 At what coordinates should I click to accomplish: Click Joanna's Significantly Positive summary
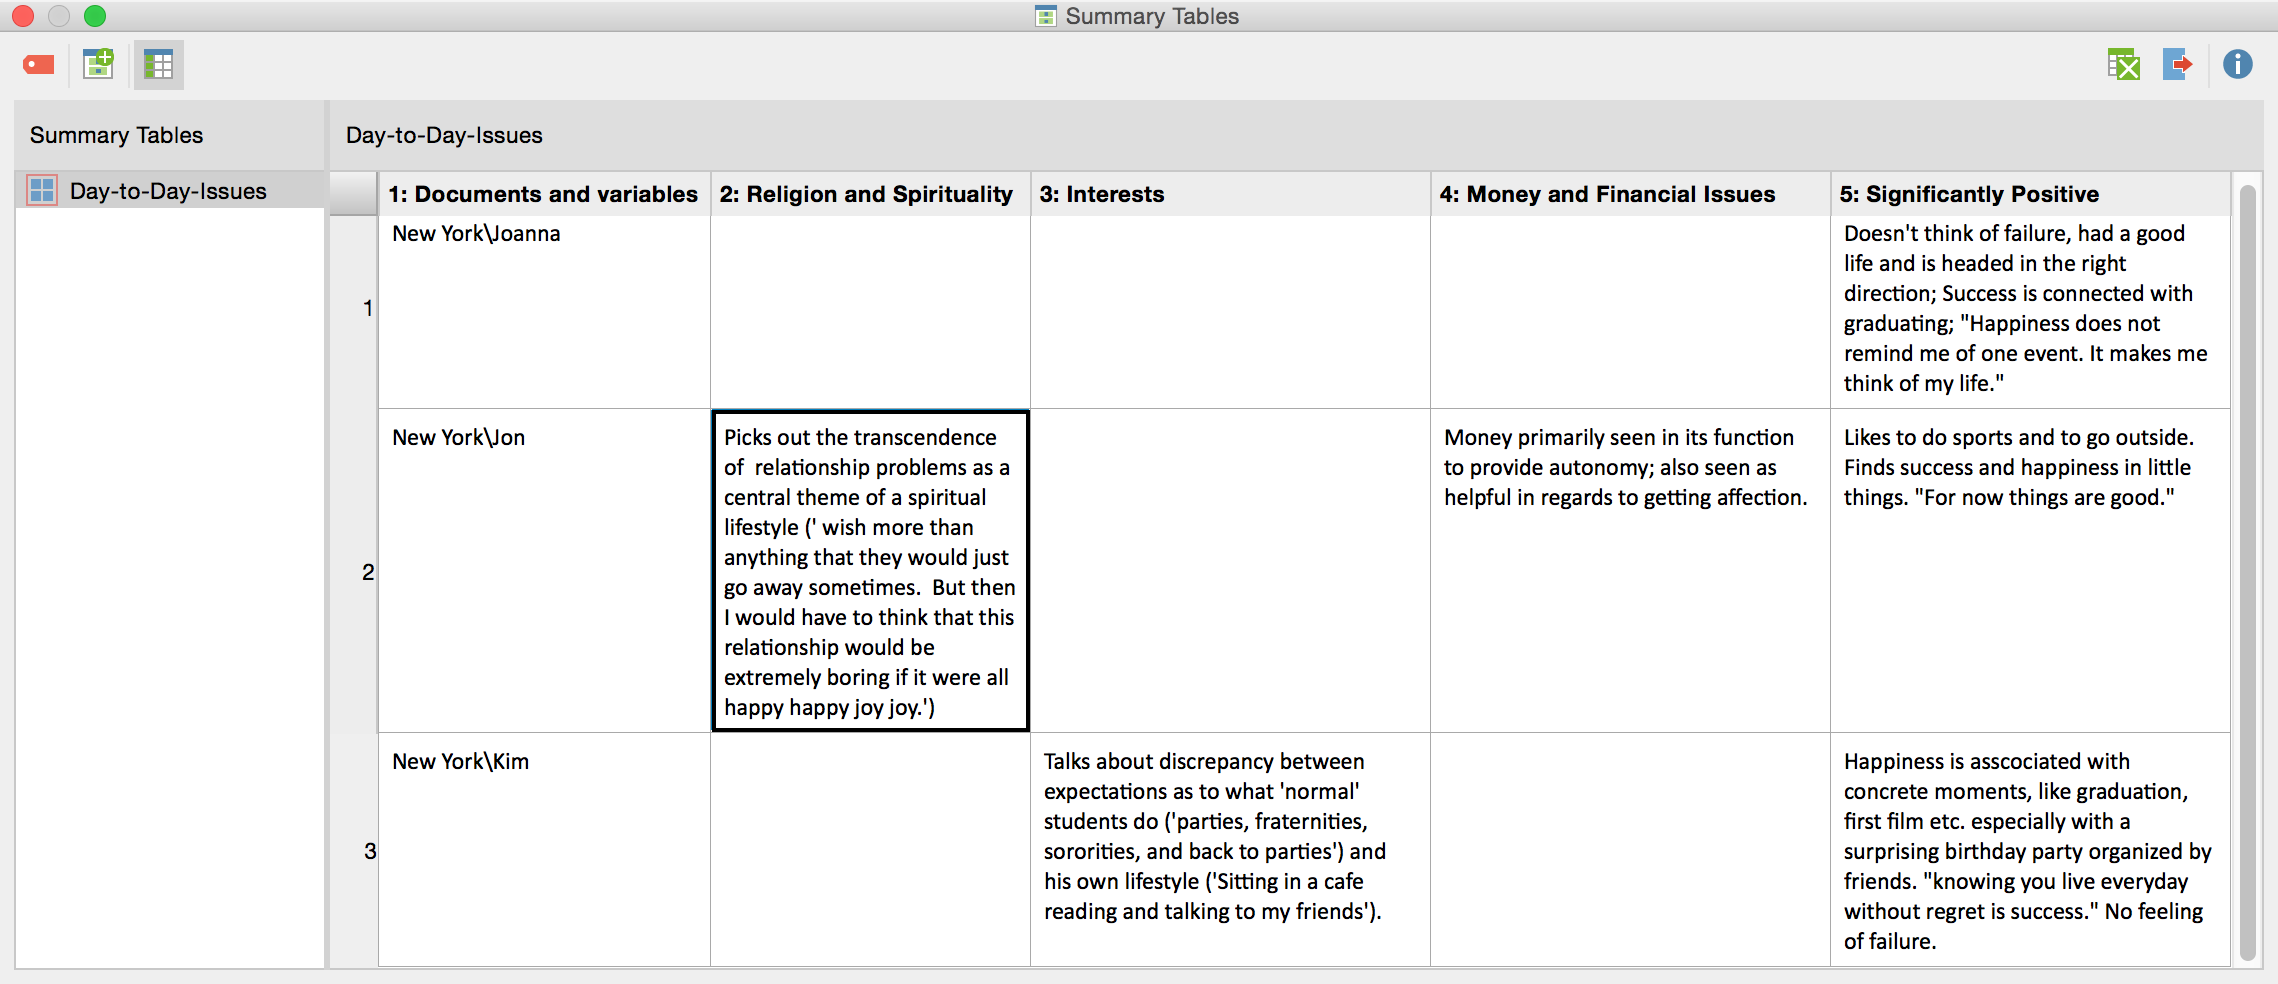[2030, 312]
